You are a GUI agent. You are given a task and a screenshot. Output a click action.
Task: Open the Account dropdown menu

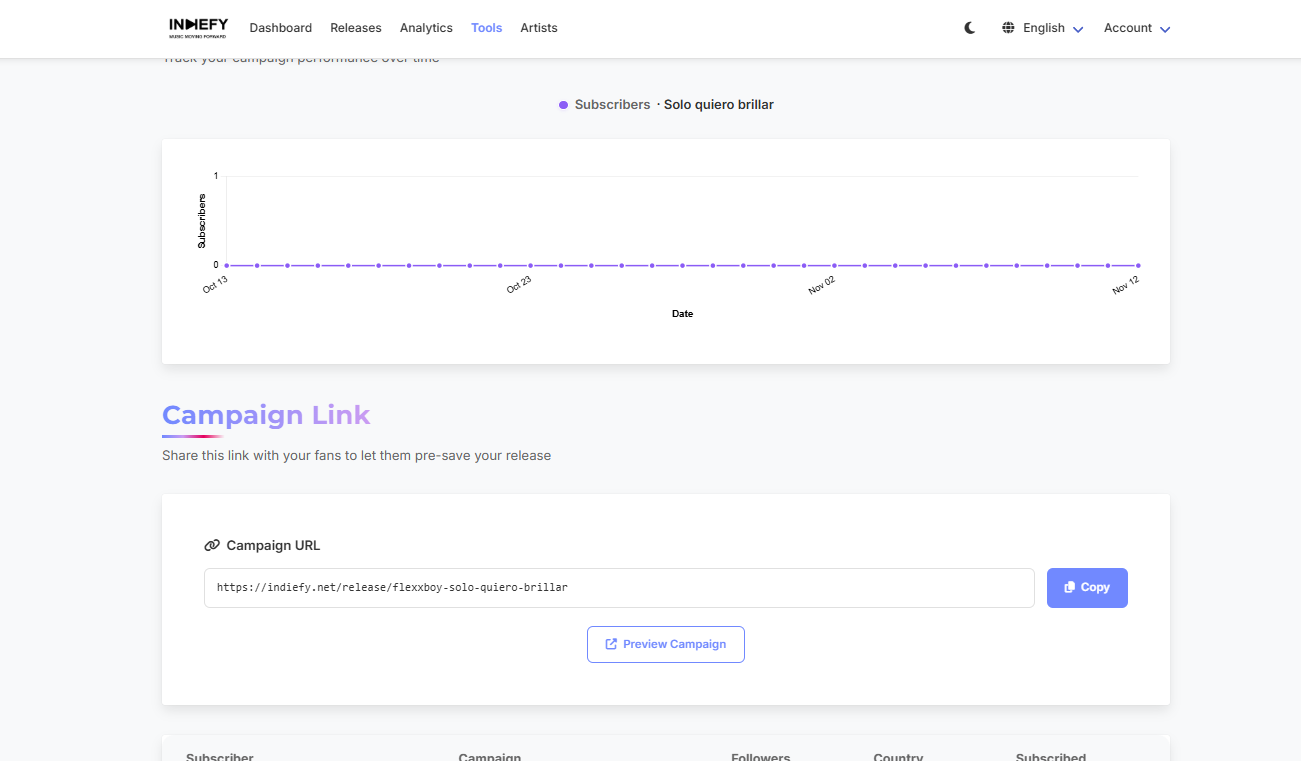click(x=1136, y=28)
